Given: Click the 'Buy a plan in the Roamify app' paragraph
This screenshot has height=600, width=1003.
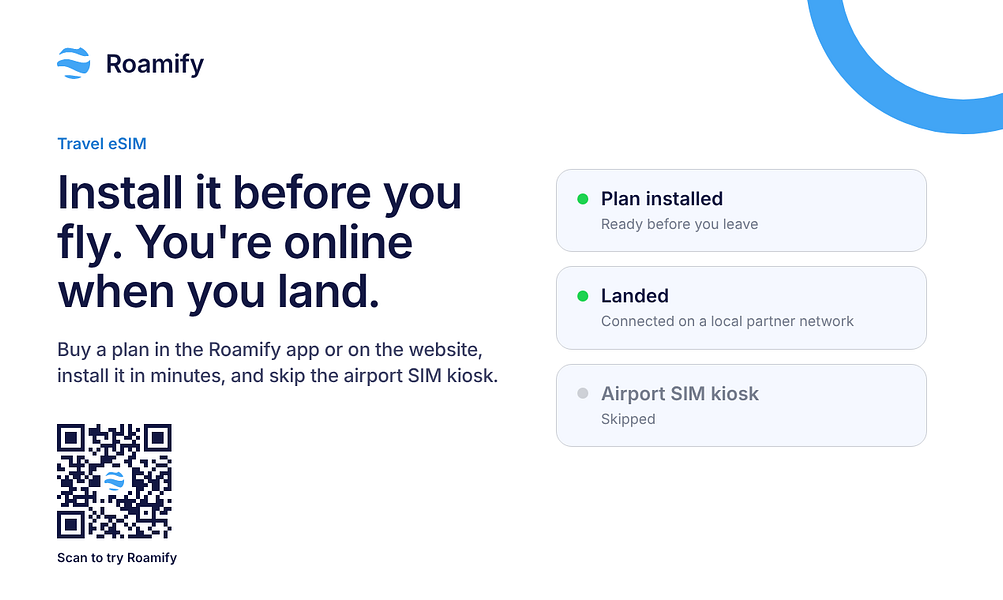Looking at the screenshot, I should (278, 363).
